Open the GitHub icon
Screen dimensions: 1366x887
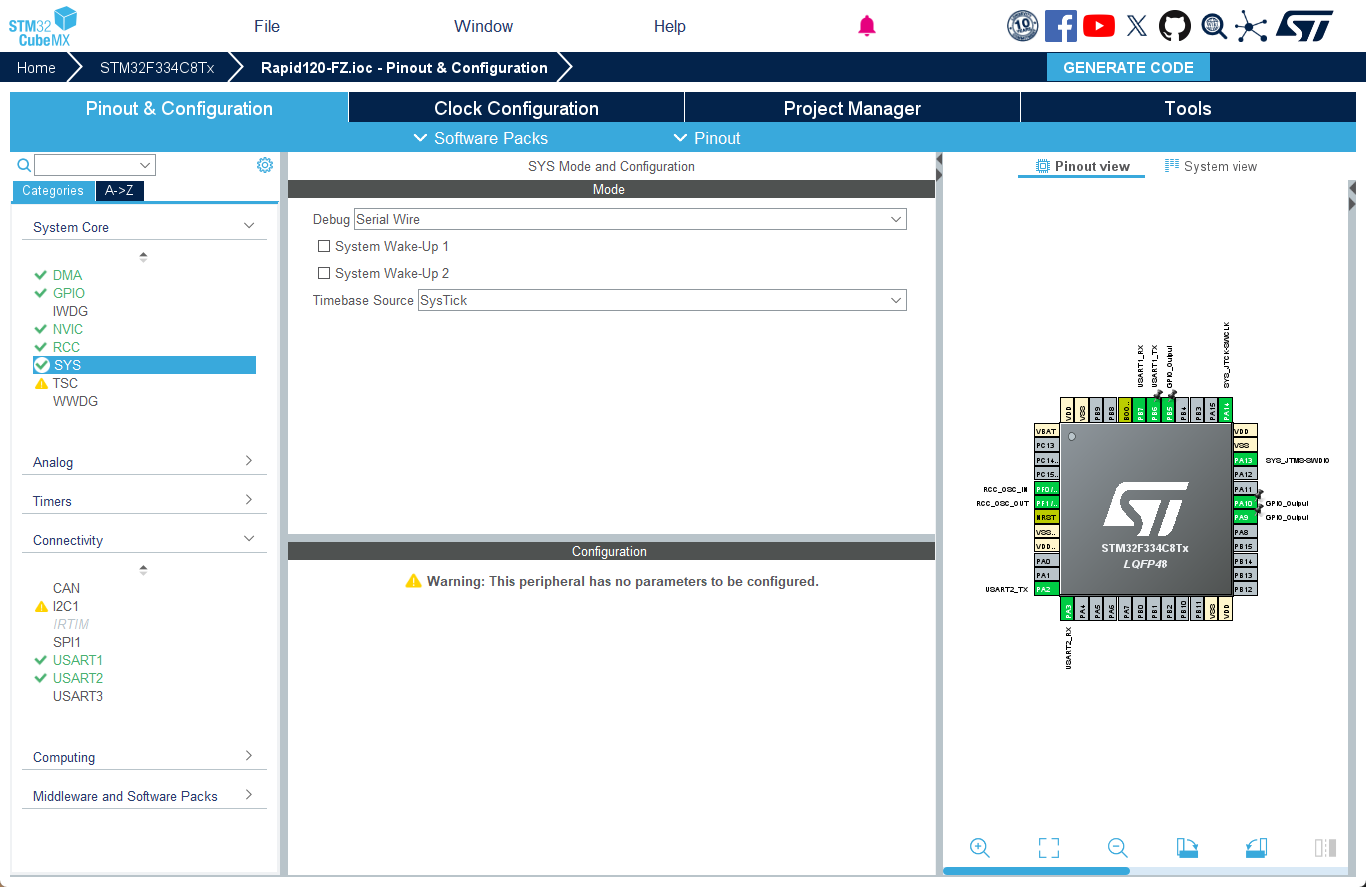1175,26
